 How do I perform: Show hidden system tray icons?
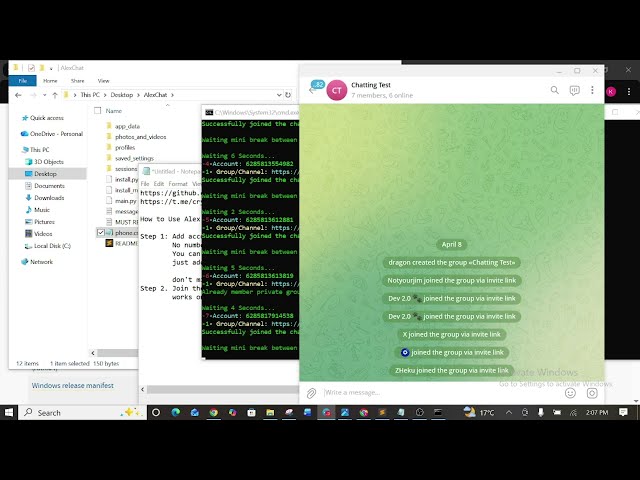tap(509, 413)
